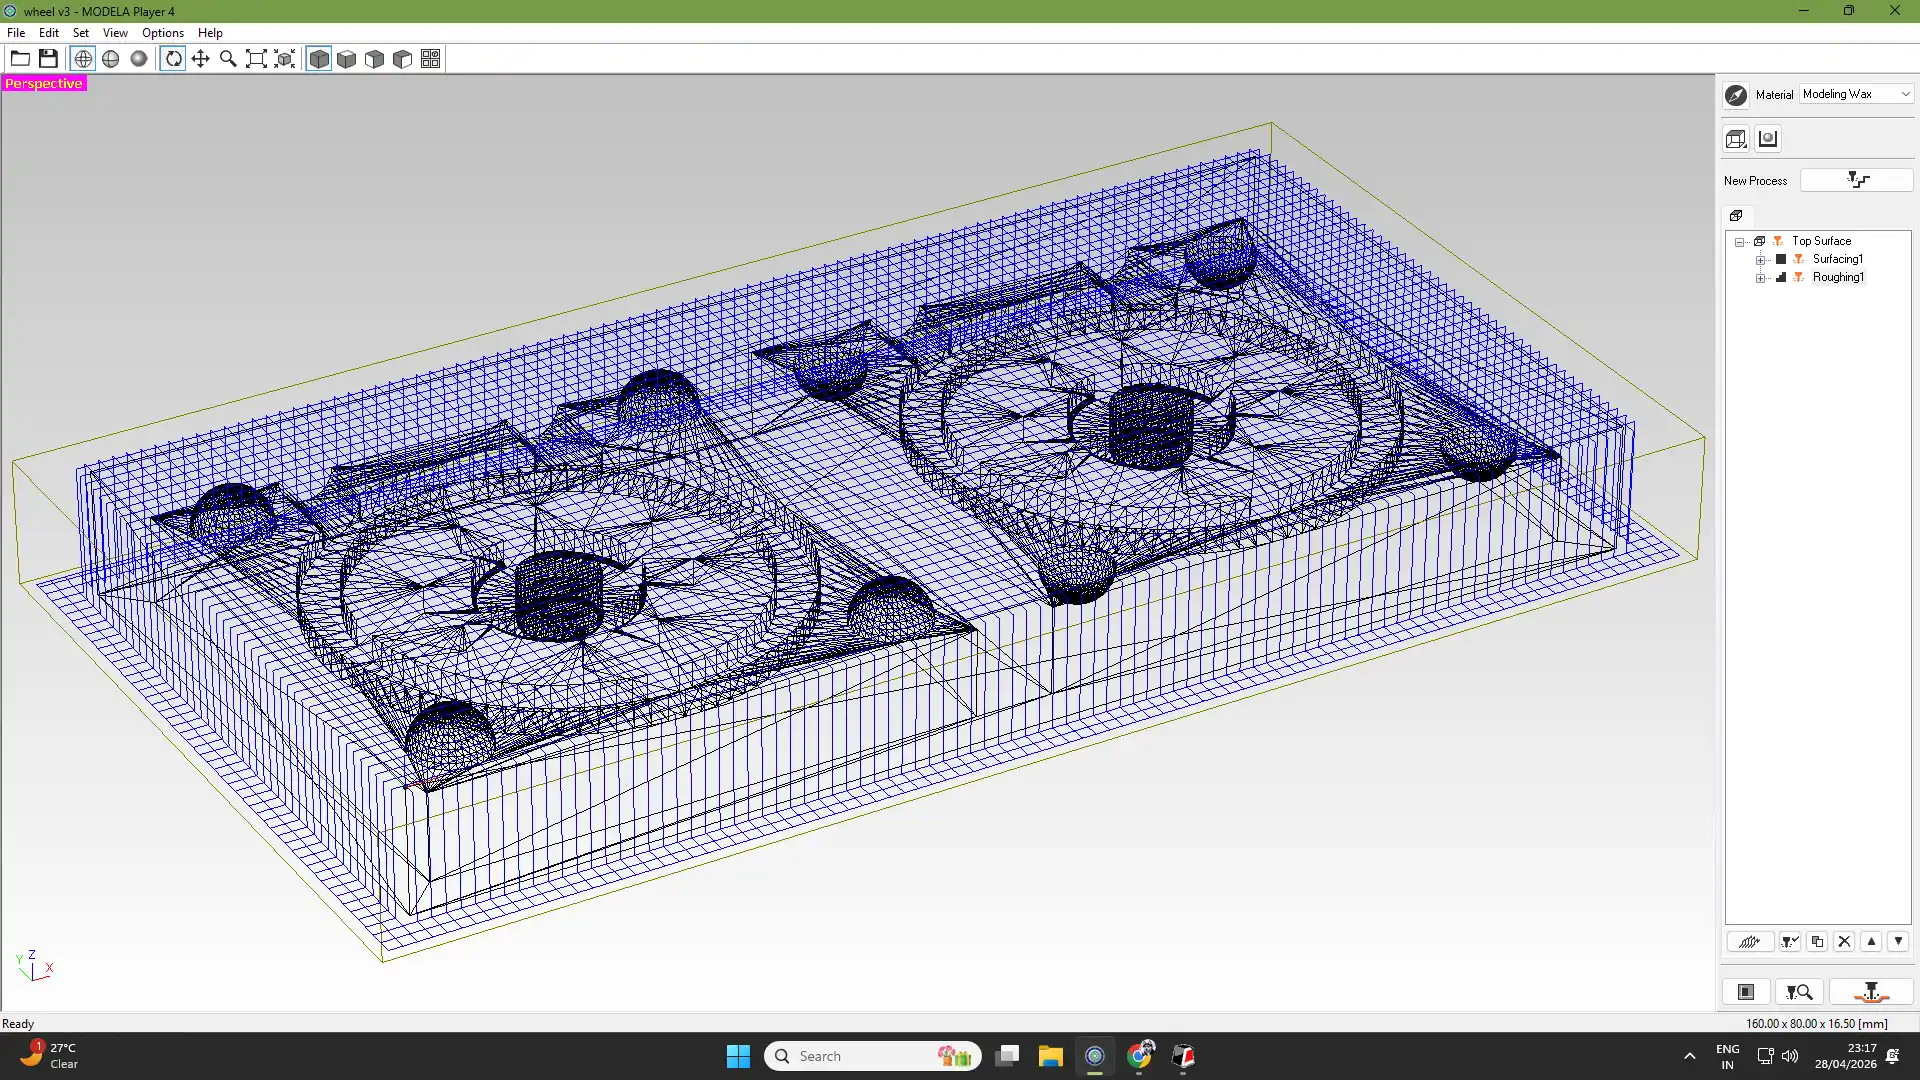Open the Material dropdown Modeling Wax
The height and width of the screenshot is (1080, 1920).
(1856, 94)
